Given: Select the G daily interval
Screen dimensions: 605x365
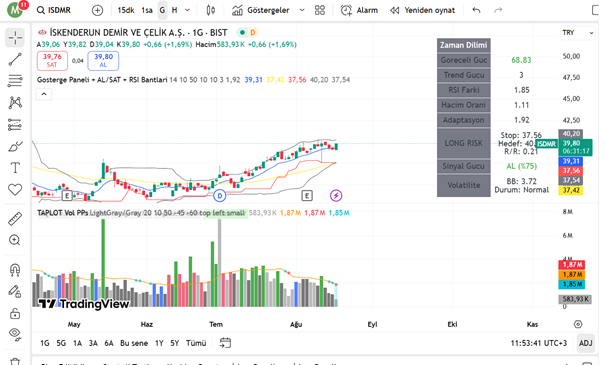Looking at the screenshot, I should tap(162, 10).
